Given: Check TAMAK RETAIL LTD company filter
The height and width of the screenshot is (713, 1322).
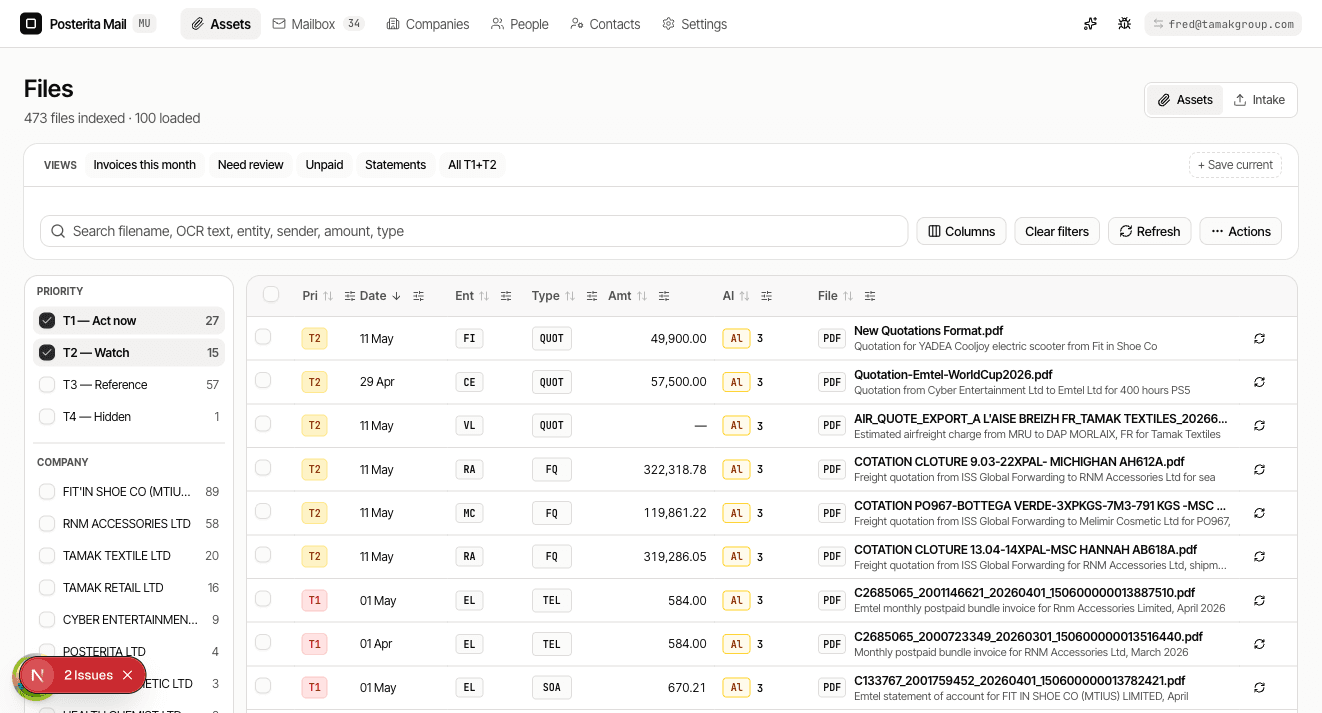Looking at the screenshot, I should click(x=47, y=588).
